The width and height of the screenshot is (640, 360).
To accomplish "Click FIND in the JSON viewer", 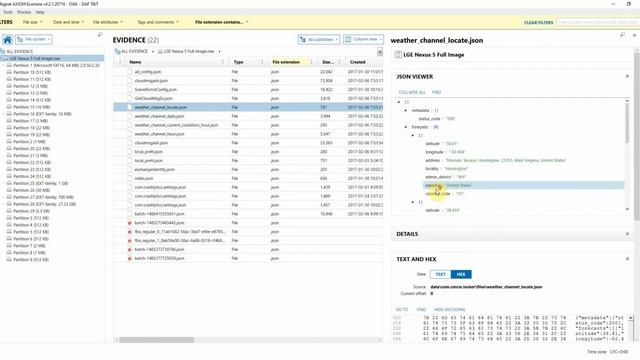I will (436, 92).
